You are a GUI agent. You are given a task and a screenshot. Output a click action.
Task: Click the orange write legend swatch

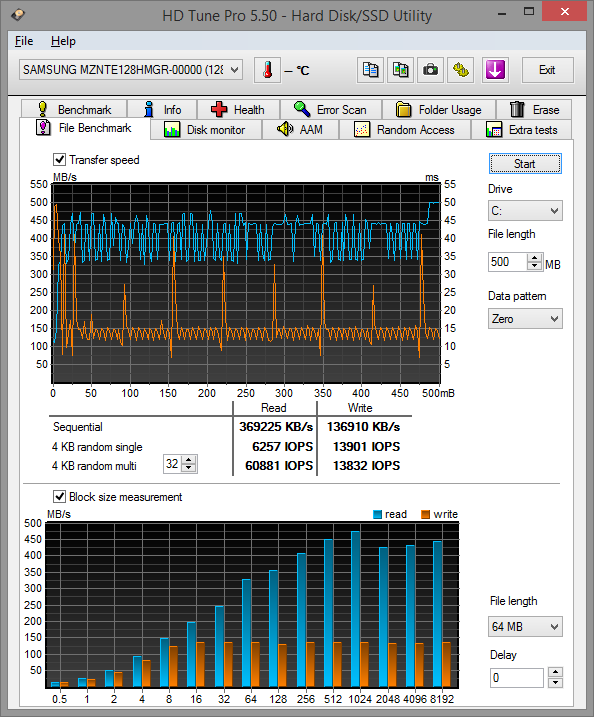pos(425,514)
